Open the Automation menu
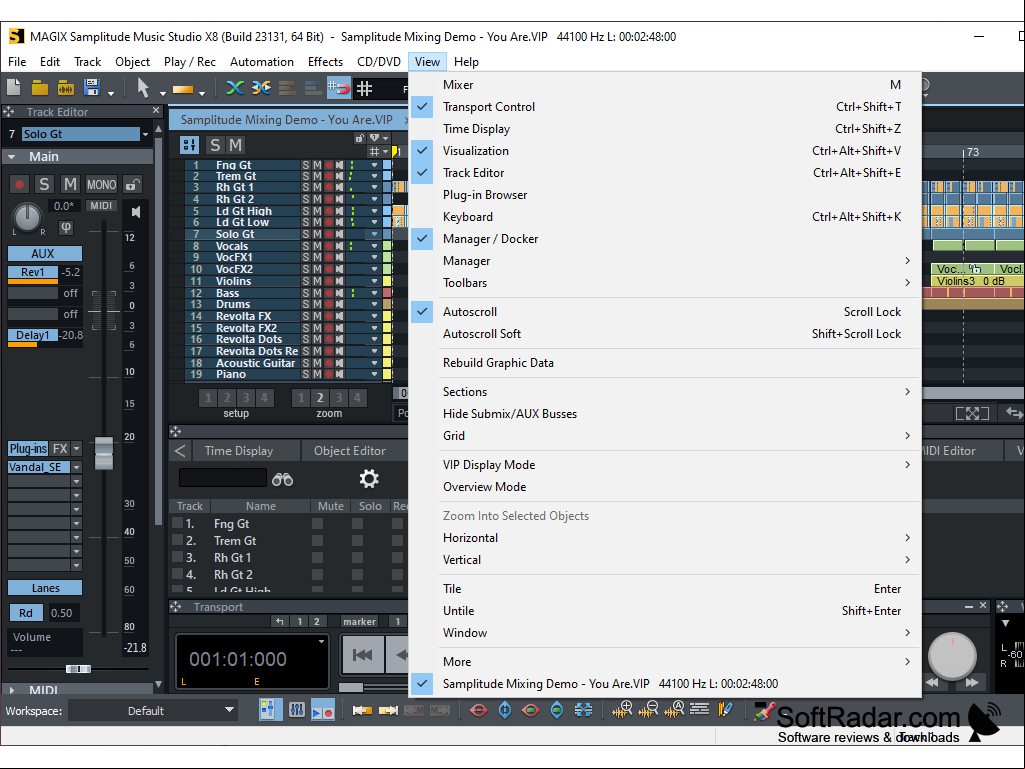The width and height of the screenshot is (1025, 769). point(261,61)
